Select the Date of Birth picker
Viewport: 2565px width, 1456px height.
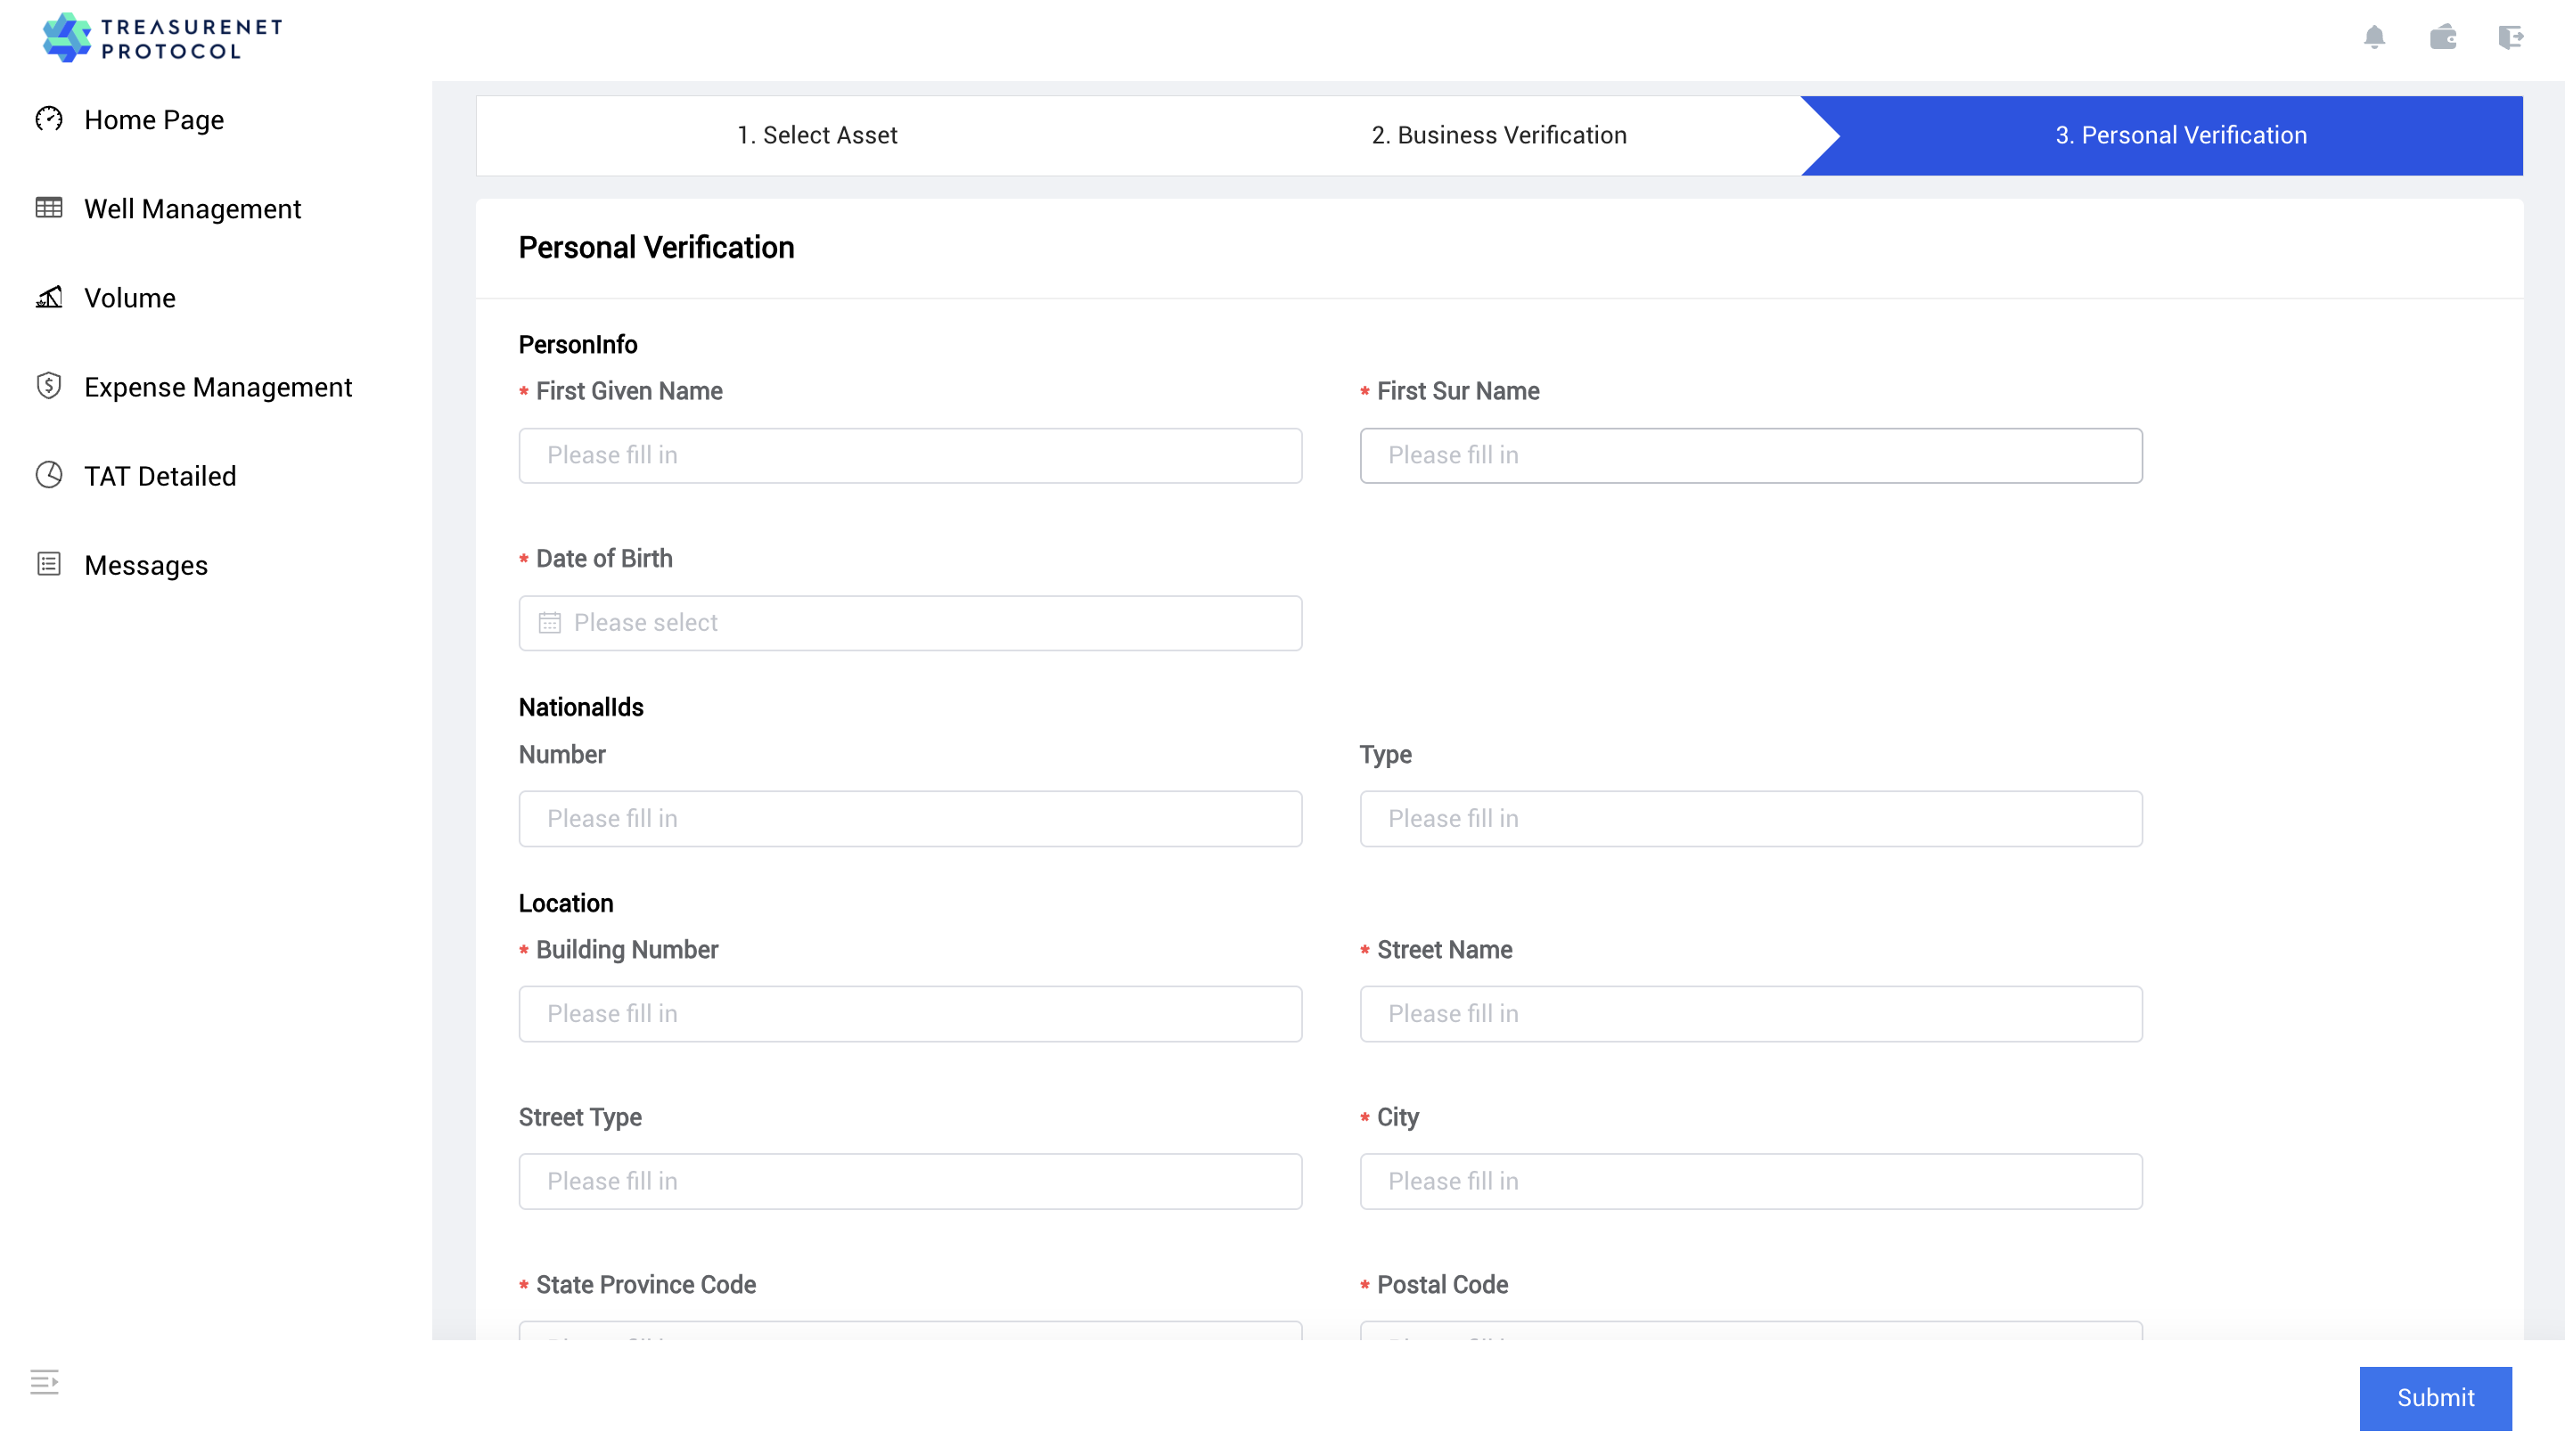[909, 623]
